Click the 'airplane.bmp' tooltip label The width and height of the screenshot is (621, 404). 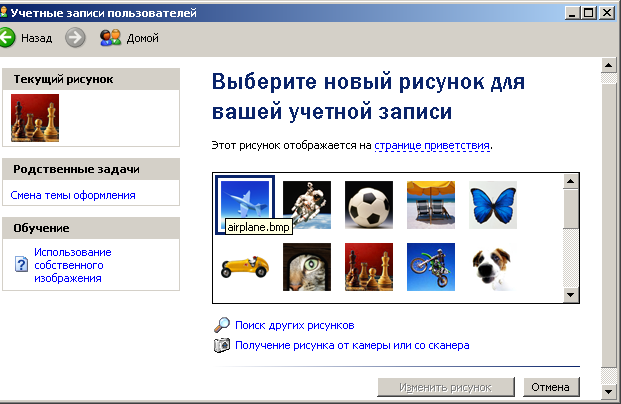point(259,227)
